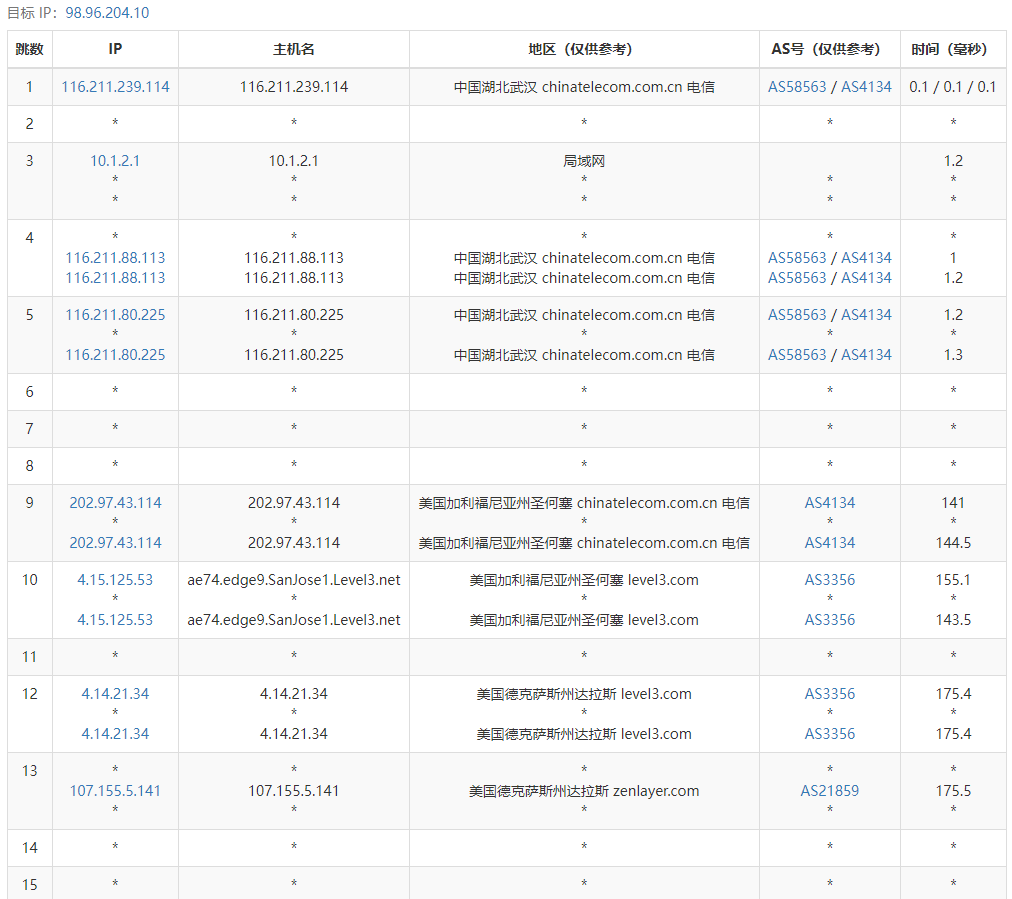The width and height of the screenshot is (1012, 899).
Task: Select the 175.5 time value
Action: pos(953,791)
